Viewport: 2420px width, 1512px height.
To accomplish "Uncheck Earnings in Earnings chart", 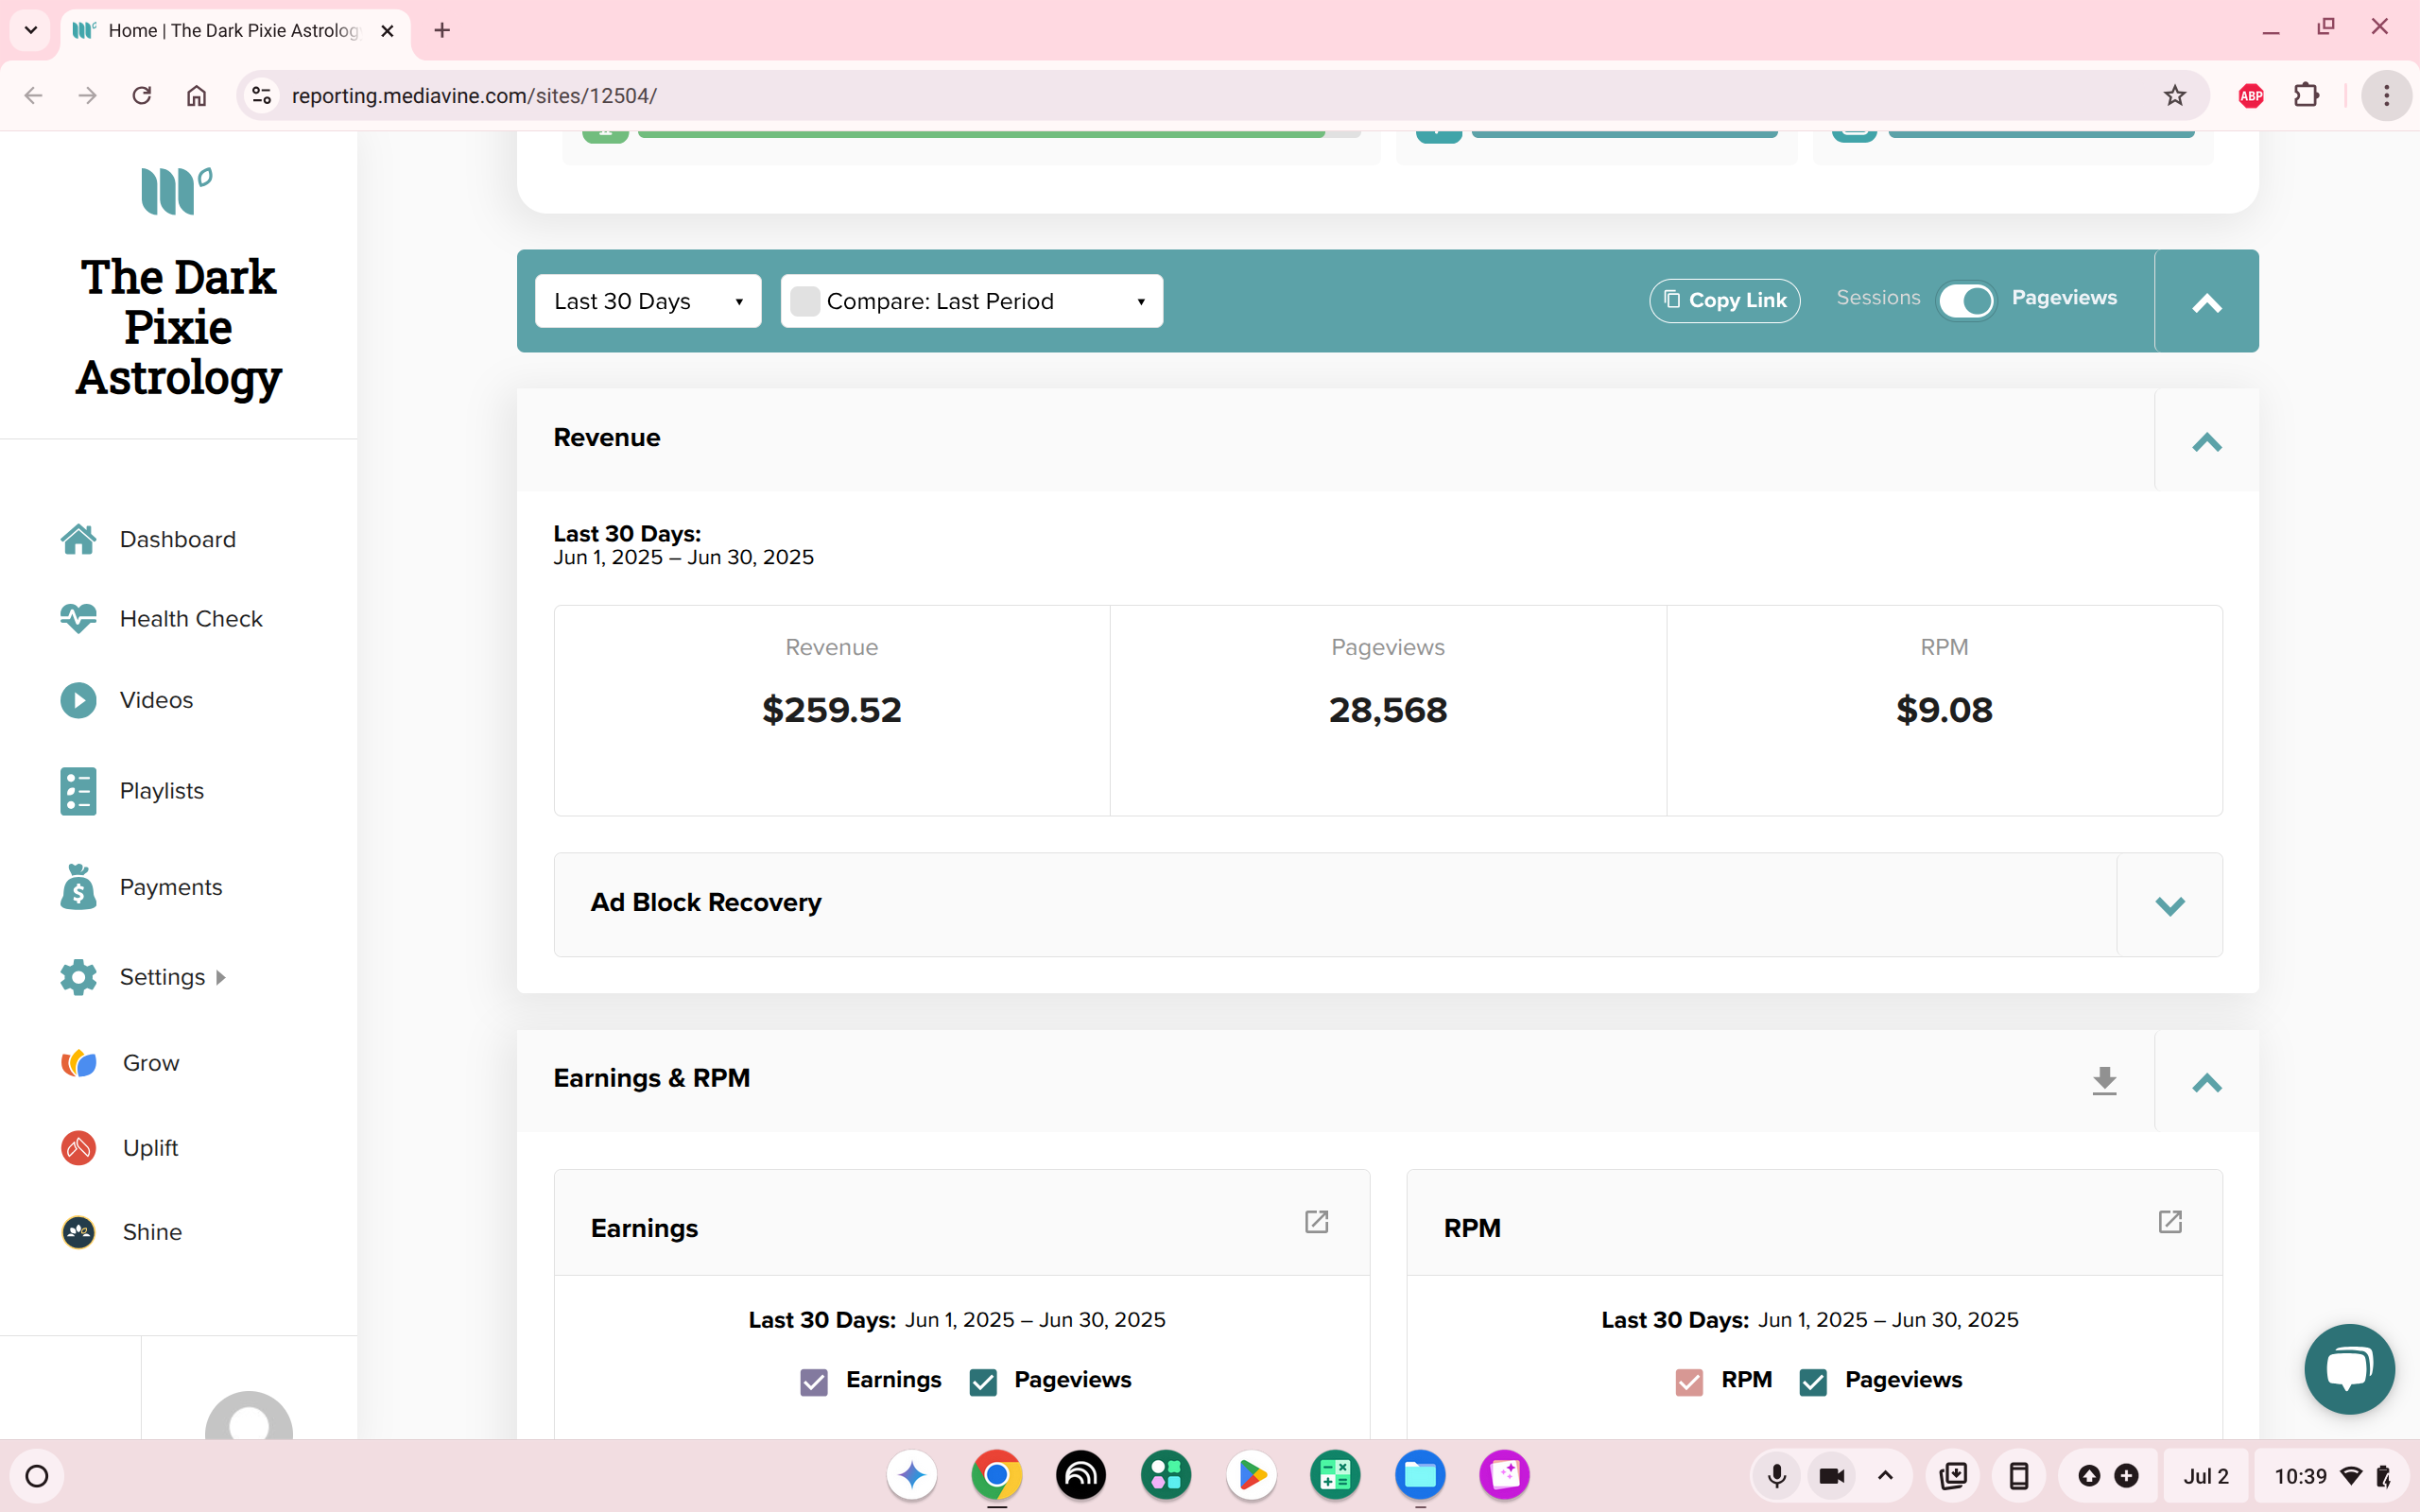I will (x=814, y=1382).
